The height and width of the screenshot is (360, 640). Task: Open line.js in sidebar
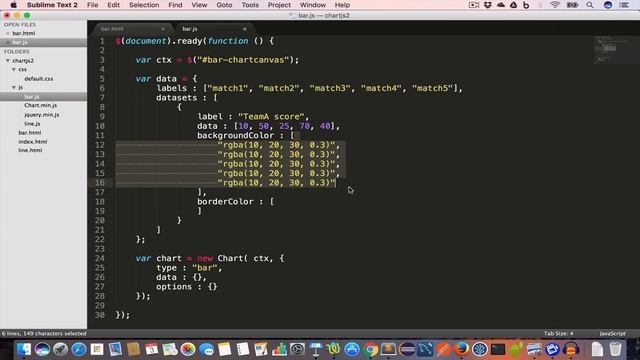pyautogui.click(x=32, y=124)
